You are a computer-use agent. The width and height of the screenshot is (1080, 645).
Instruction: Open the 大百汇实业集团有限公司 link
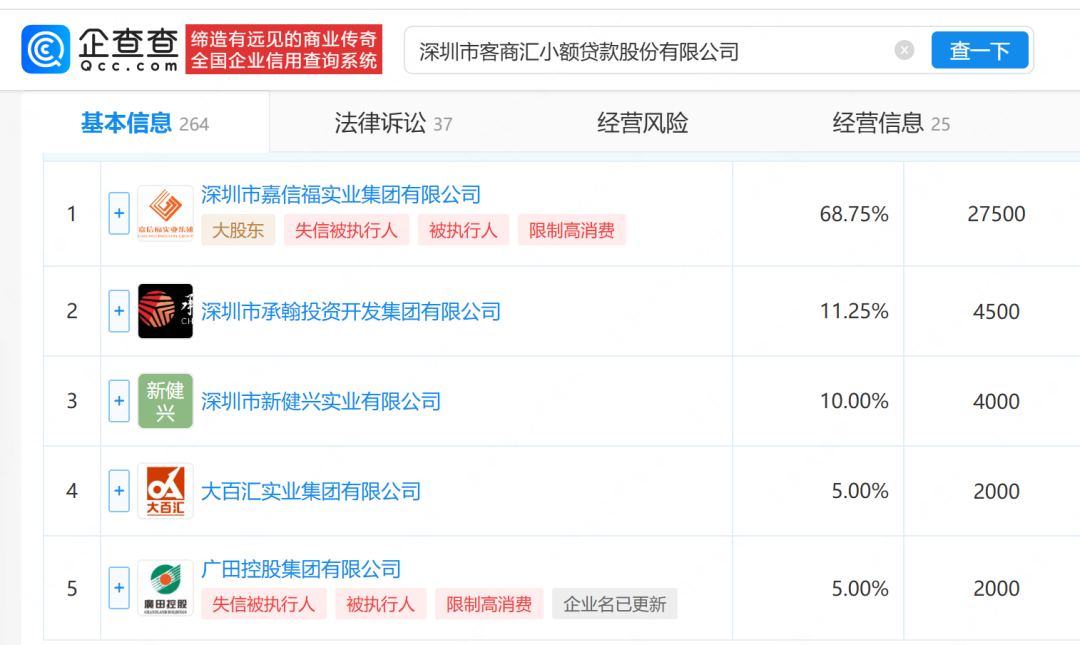(311, 491)
